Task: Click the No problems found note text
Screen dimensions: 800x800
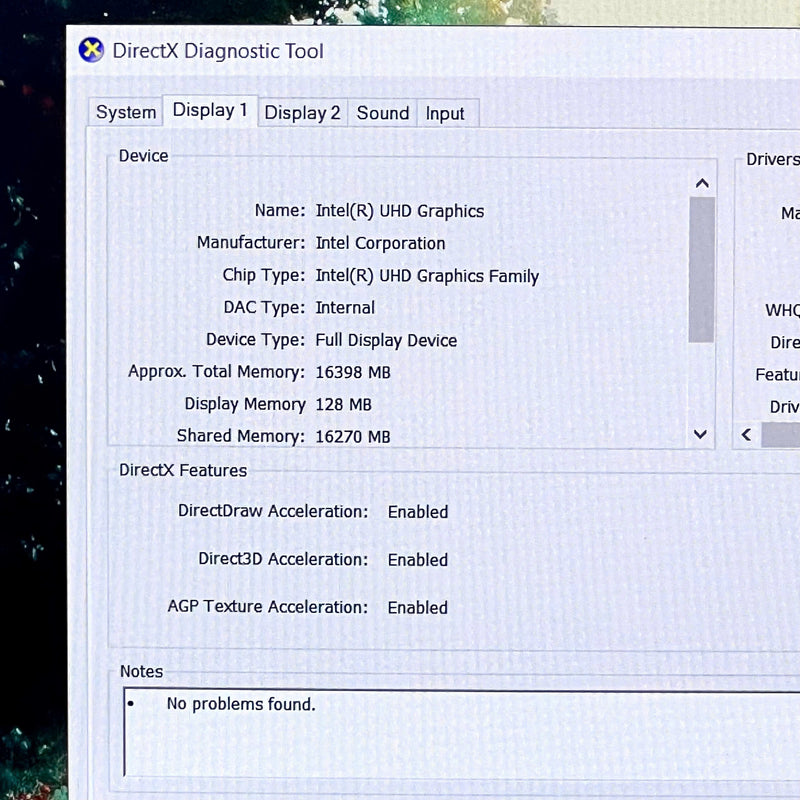Action: tap(241, 704)
